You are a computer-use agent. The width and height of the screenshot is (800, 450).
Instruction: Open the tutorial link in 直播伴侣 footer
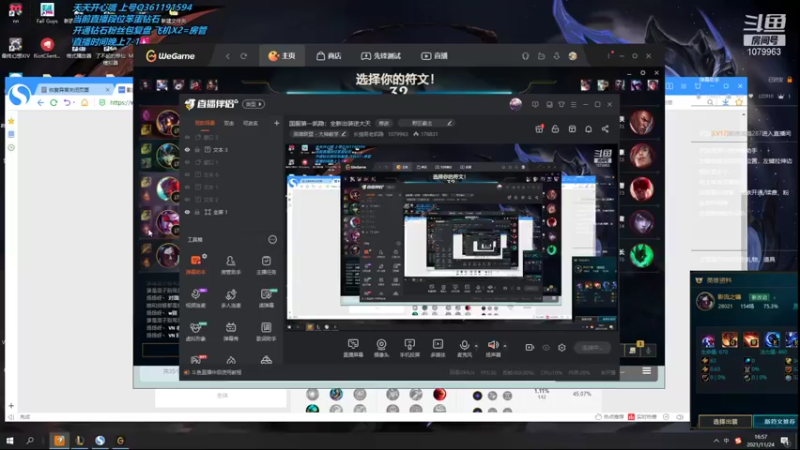(x=216, y=372)
